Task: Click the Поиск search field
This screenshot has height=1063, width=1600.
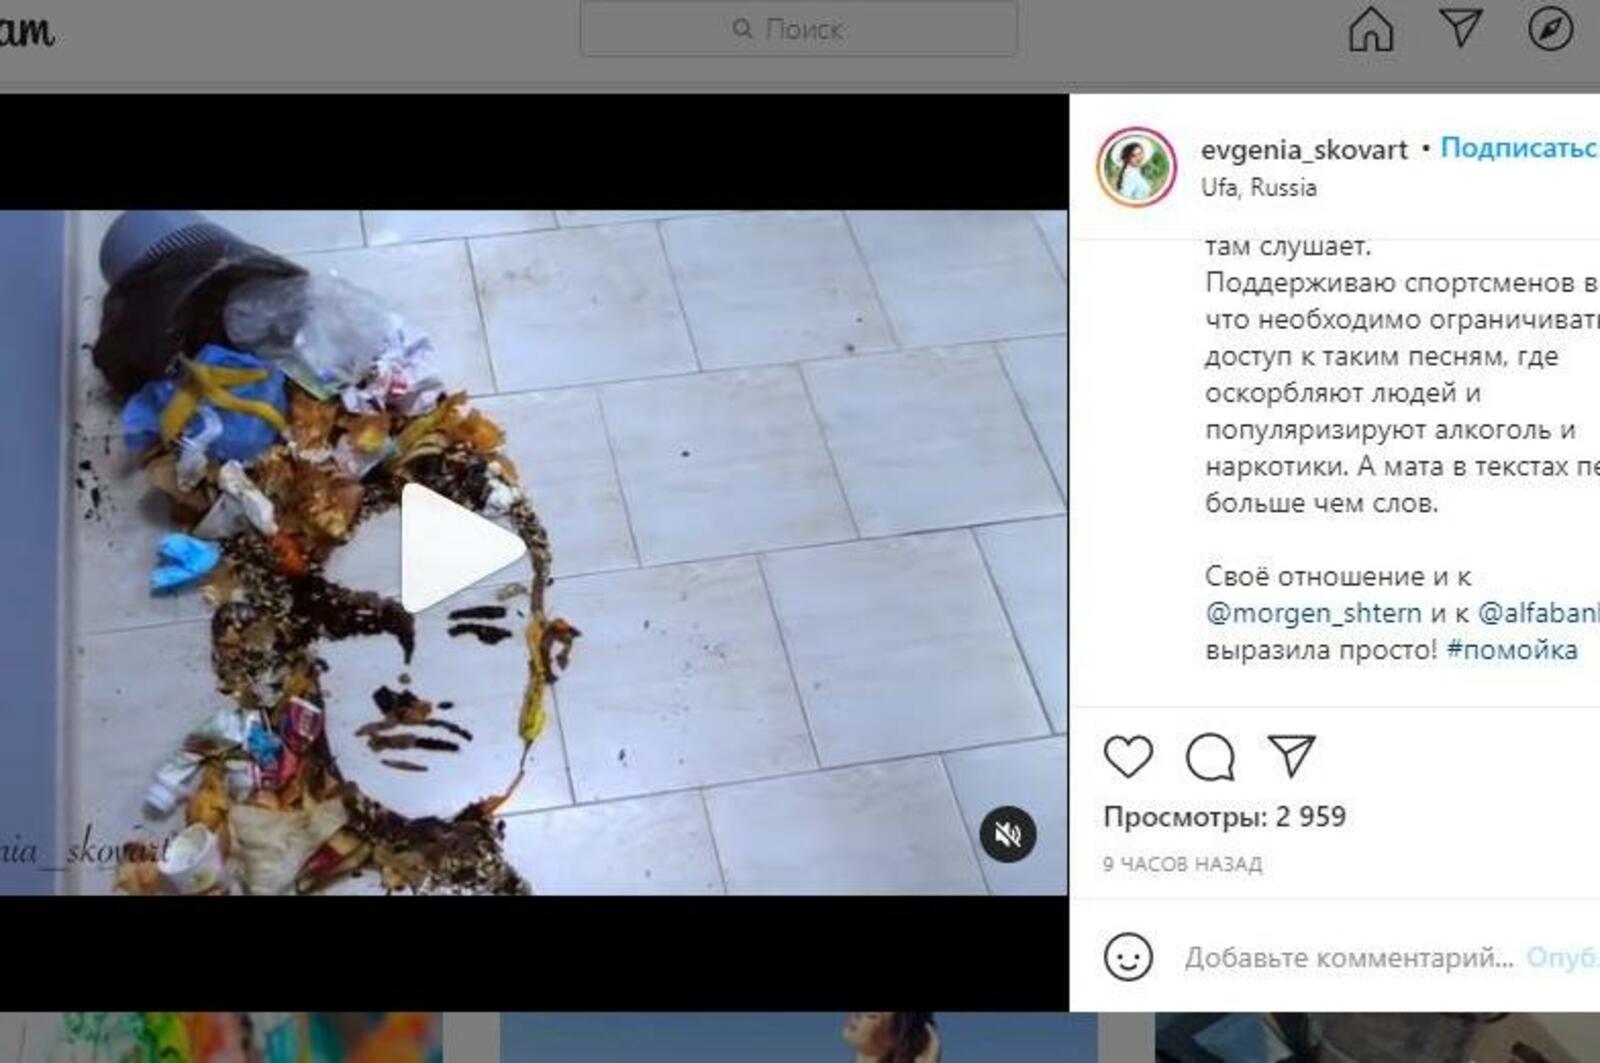Action: coord(798,29)
